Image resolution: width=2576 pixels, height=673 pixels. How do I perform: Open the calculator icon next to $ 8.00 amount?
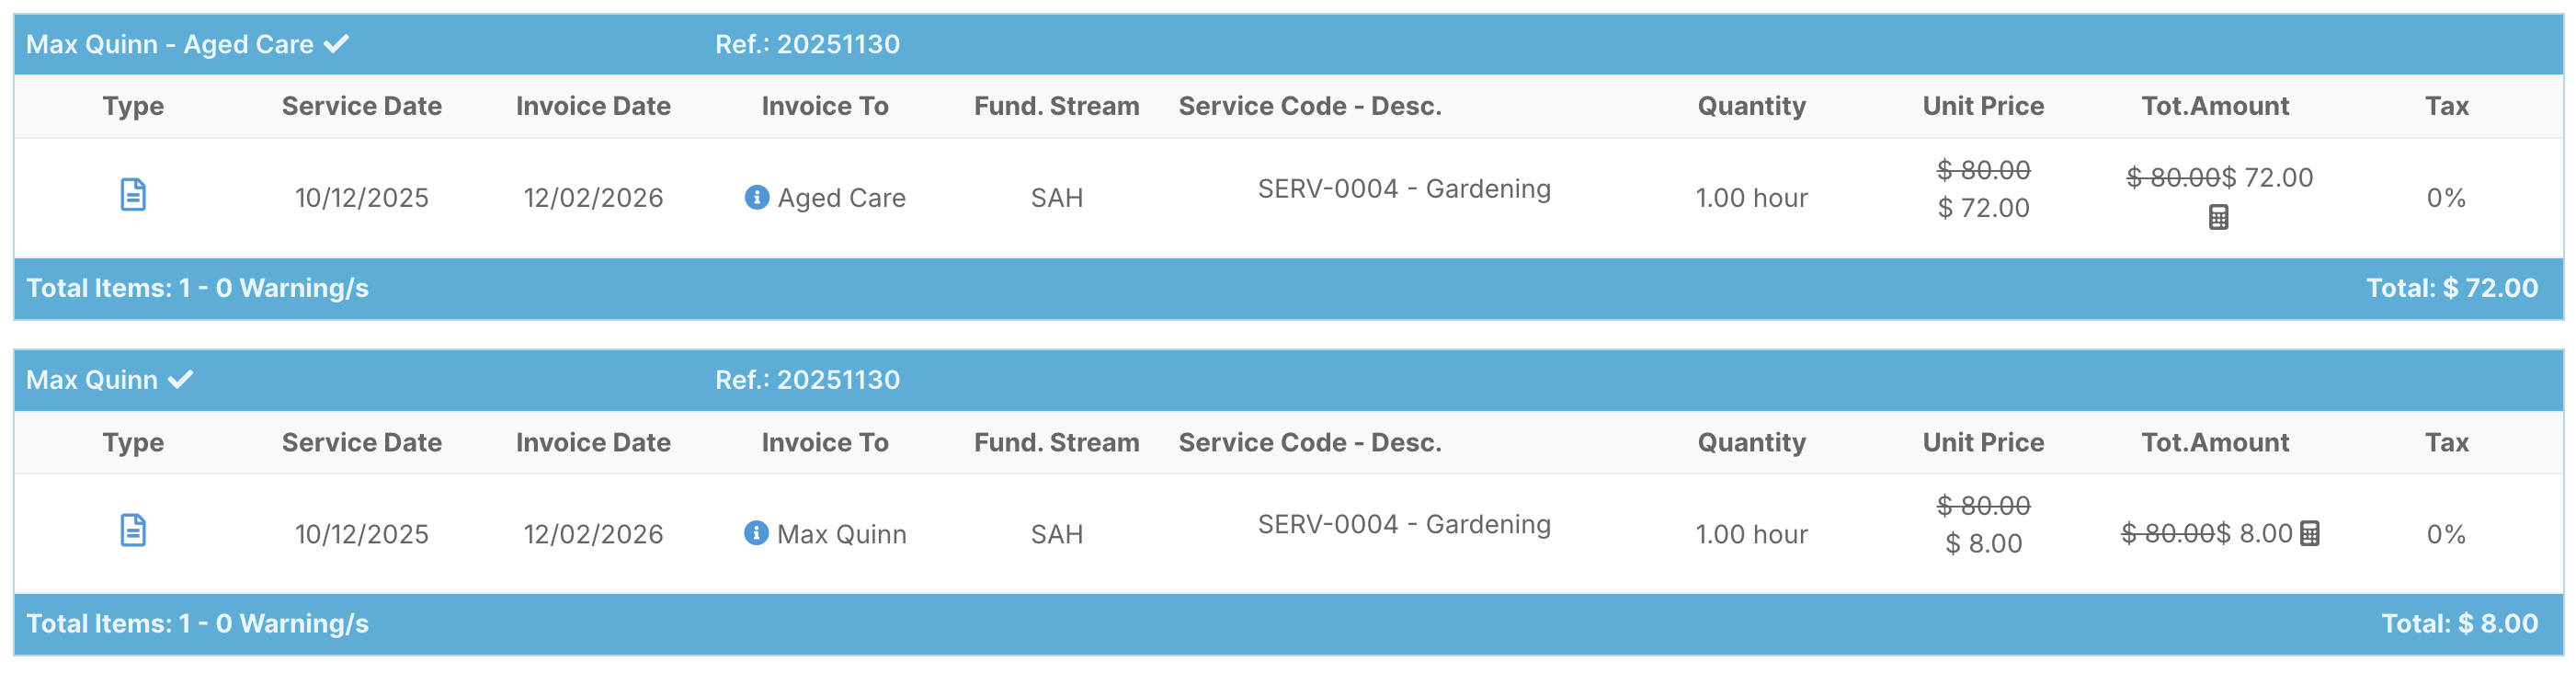click(x=2309, y=534)
